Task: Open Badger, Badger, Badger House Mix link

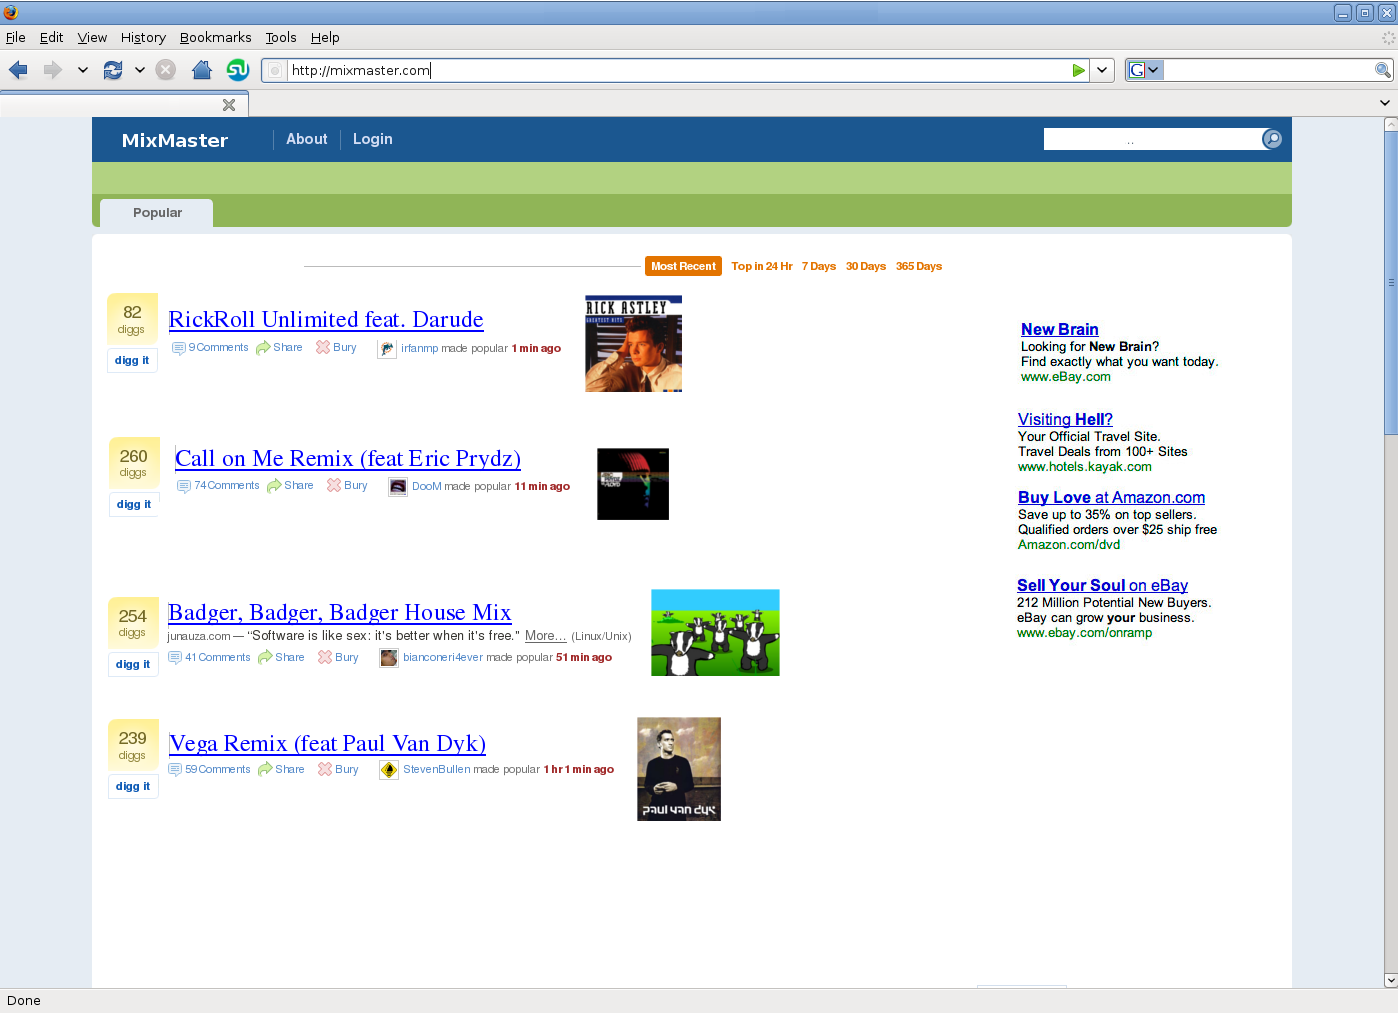Action: pos(340,612)
